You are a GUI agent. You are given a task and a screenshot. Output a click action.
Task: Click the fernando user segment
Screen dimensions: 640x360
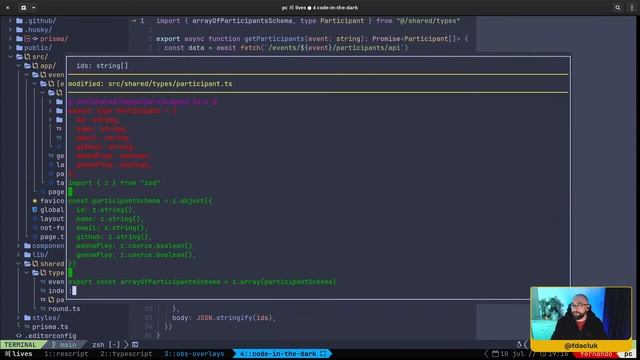(x=596, y=354)
